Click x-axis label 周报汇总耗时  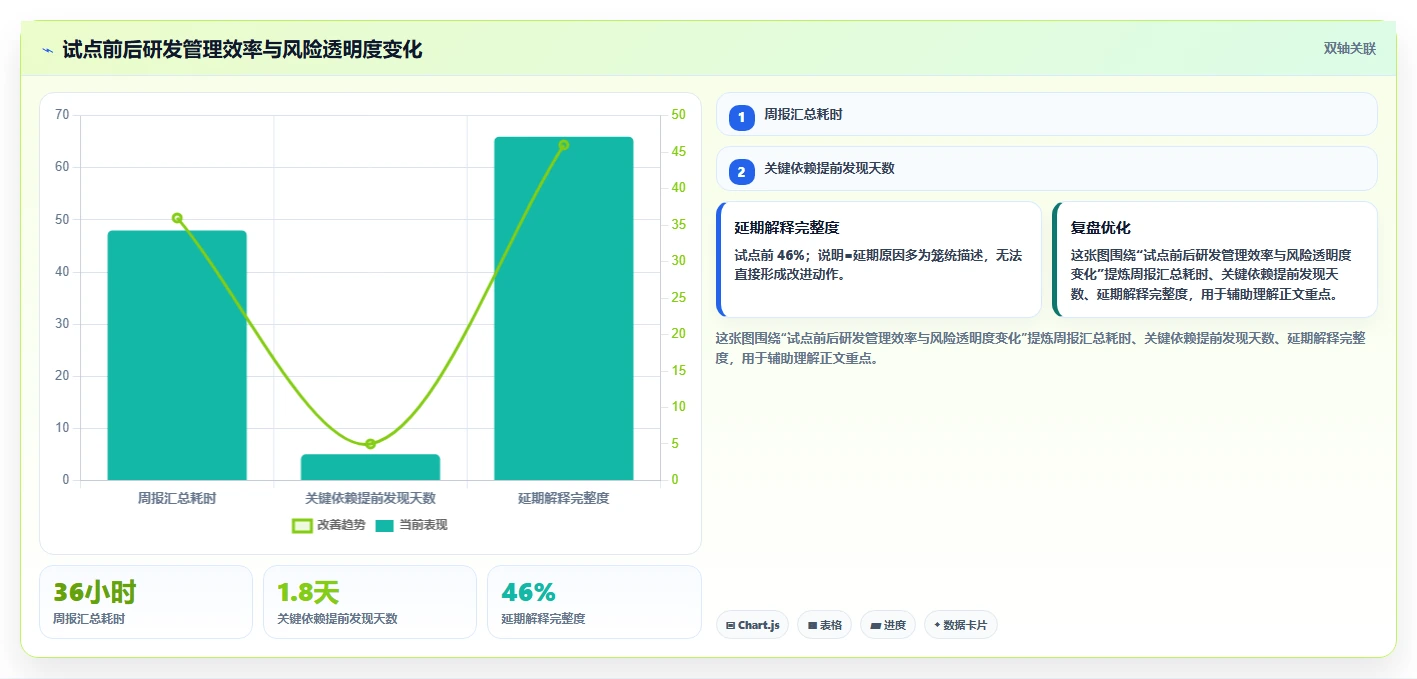click(177, 497)
